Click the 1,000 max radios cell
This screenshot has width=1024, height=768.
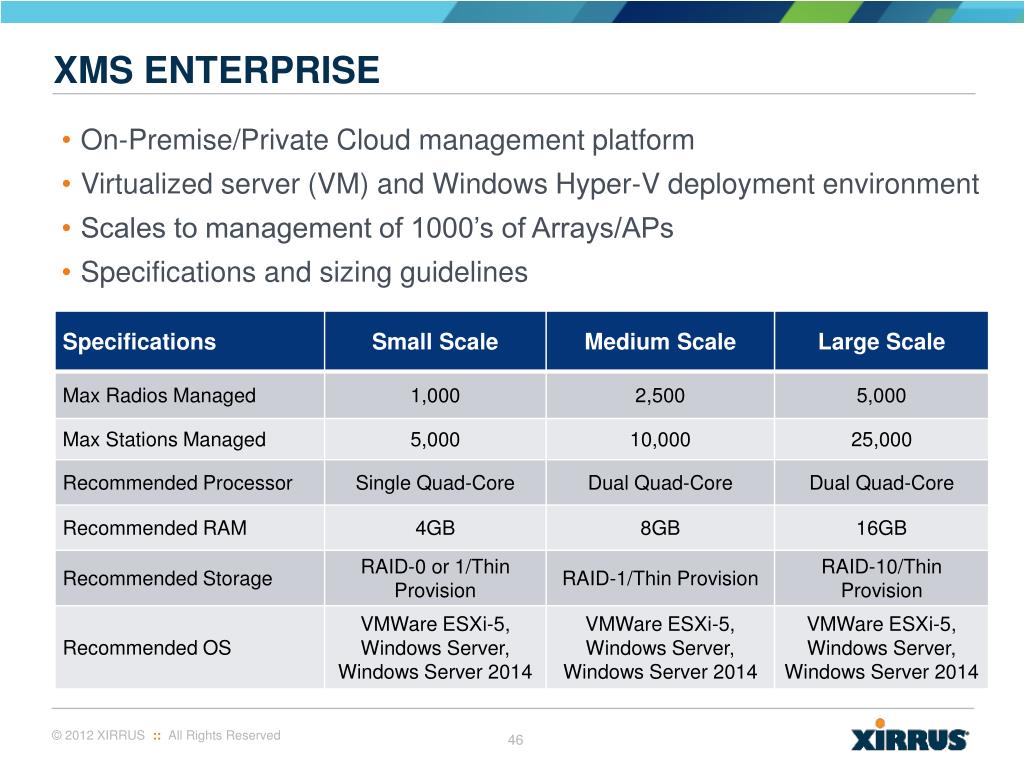[x=435, y=396]
